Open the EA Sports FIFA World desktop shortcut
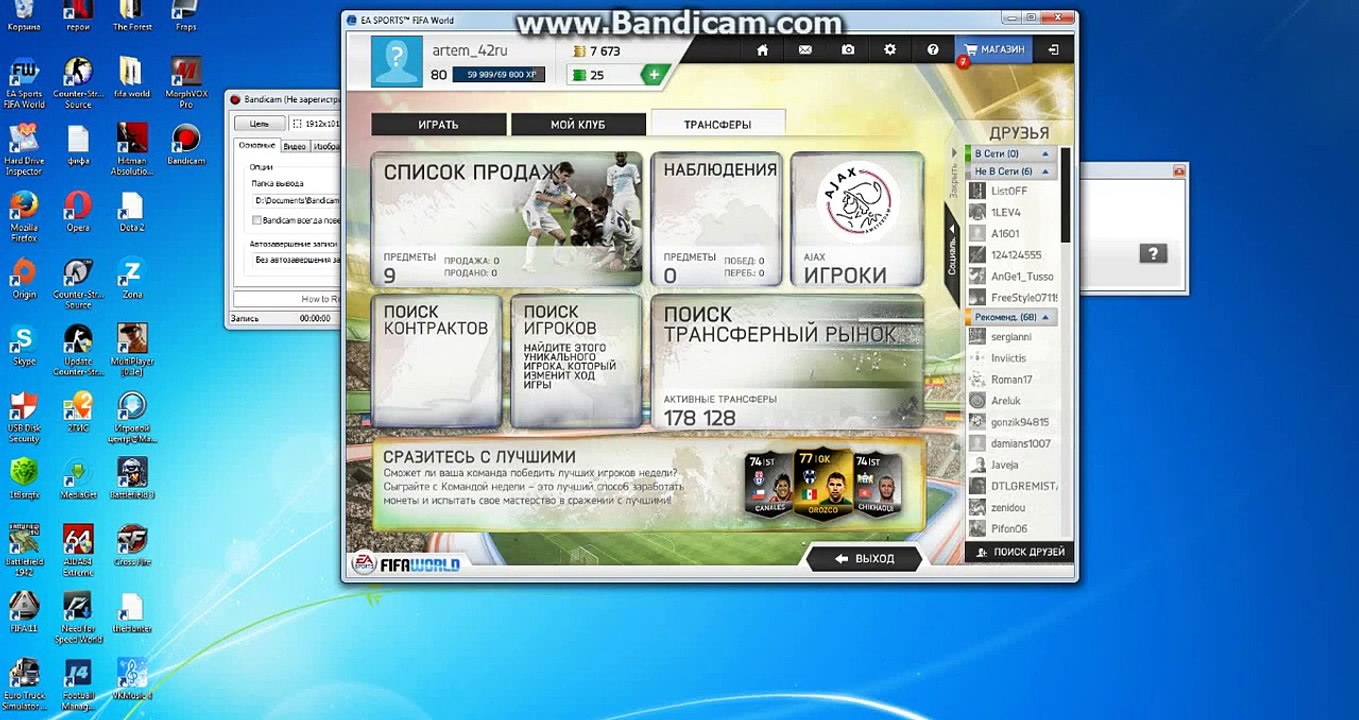Image resolution: width=1359 pixels, height=720 pixels. tap(24, 83)
